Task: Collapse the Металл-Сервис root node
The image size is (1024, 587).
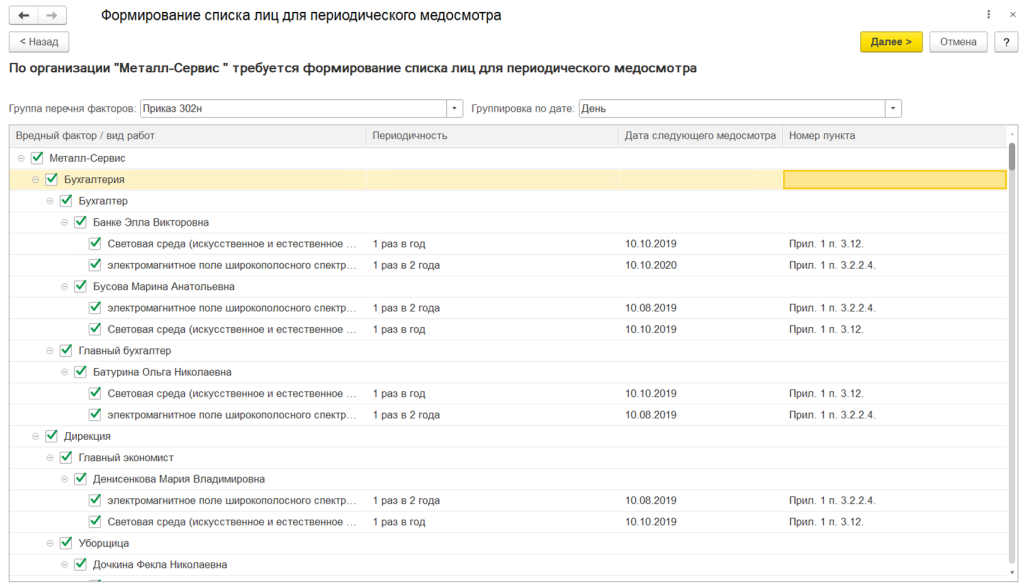Action: (21, 158)
